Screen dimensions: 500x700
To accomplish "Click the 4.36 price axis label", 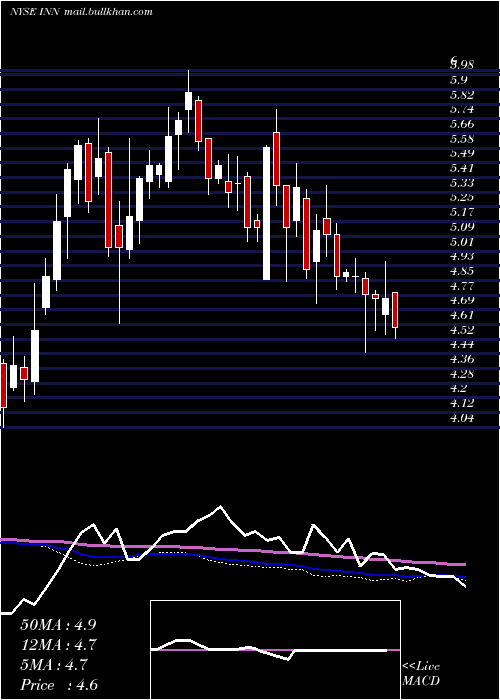I will pos(462,358).
